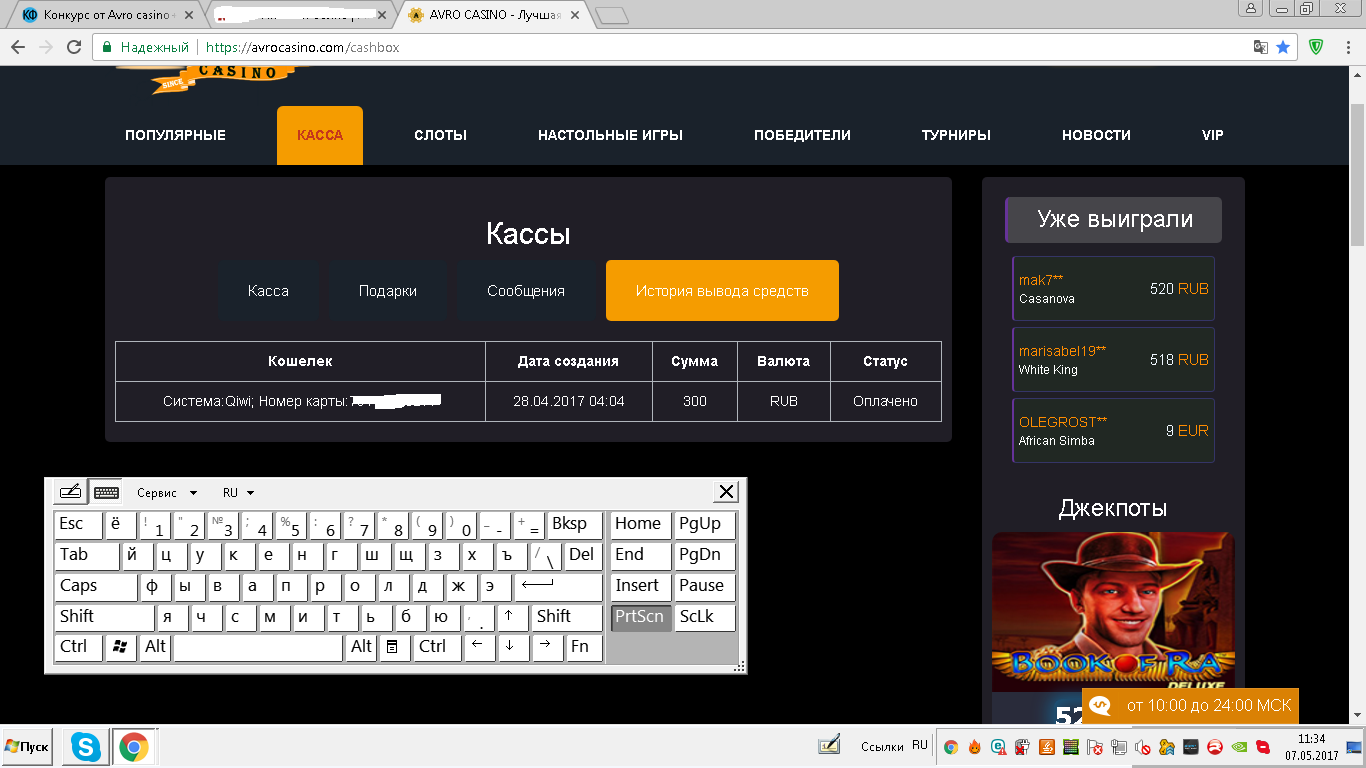Switch to the Подарки tab
1366x768 pixels.
pyautogui.click(x=388, y=291)
